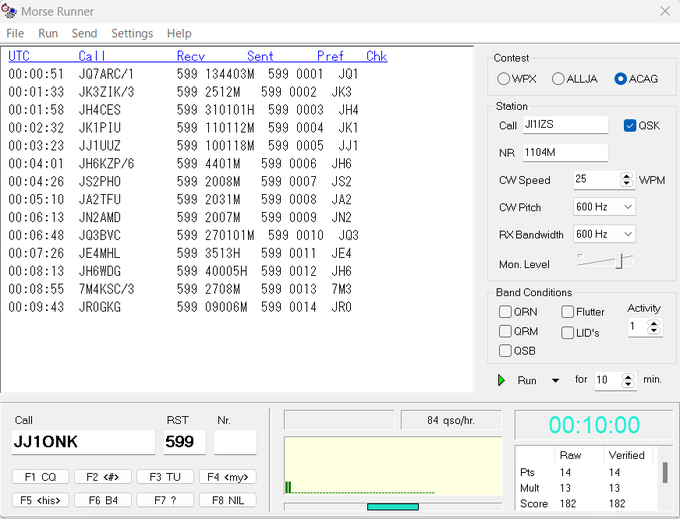Click the Activity value field

pos(638,326)
